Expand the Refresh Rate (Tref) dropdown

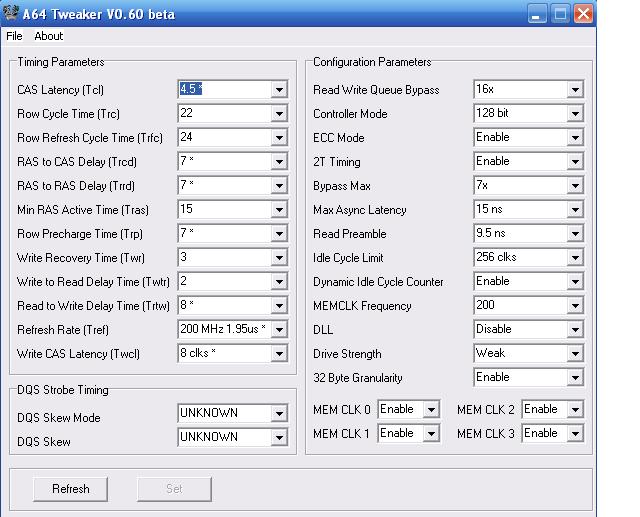pos(279,330)
